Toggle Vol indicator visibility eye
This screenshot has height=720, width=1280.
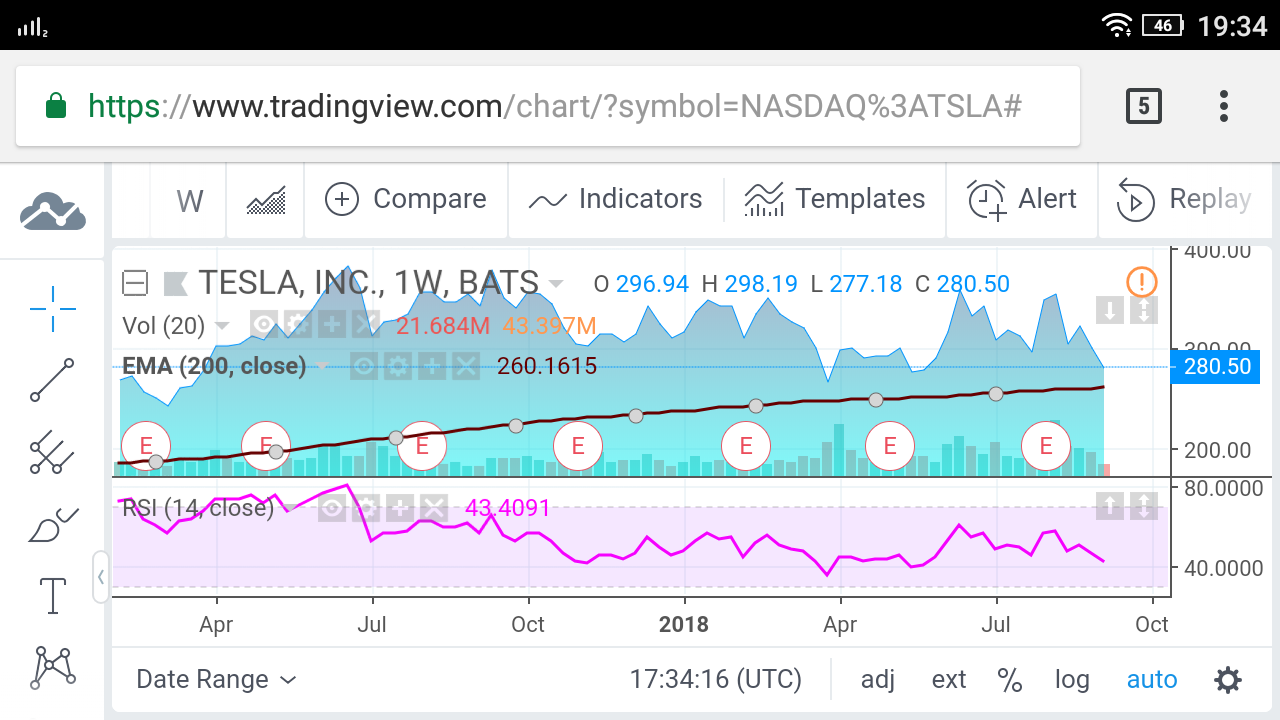click(264, 324)
